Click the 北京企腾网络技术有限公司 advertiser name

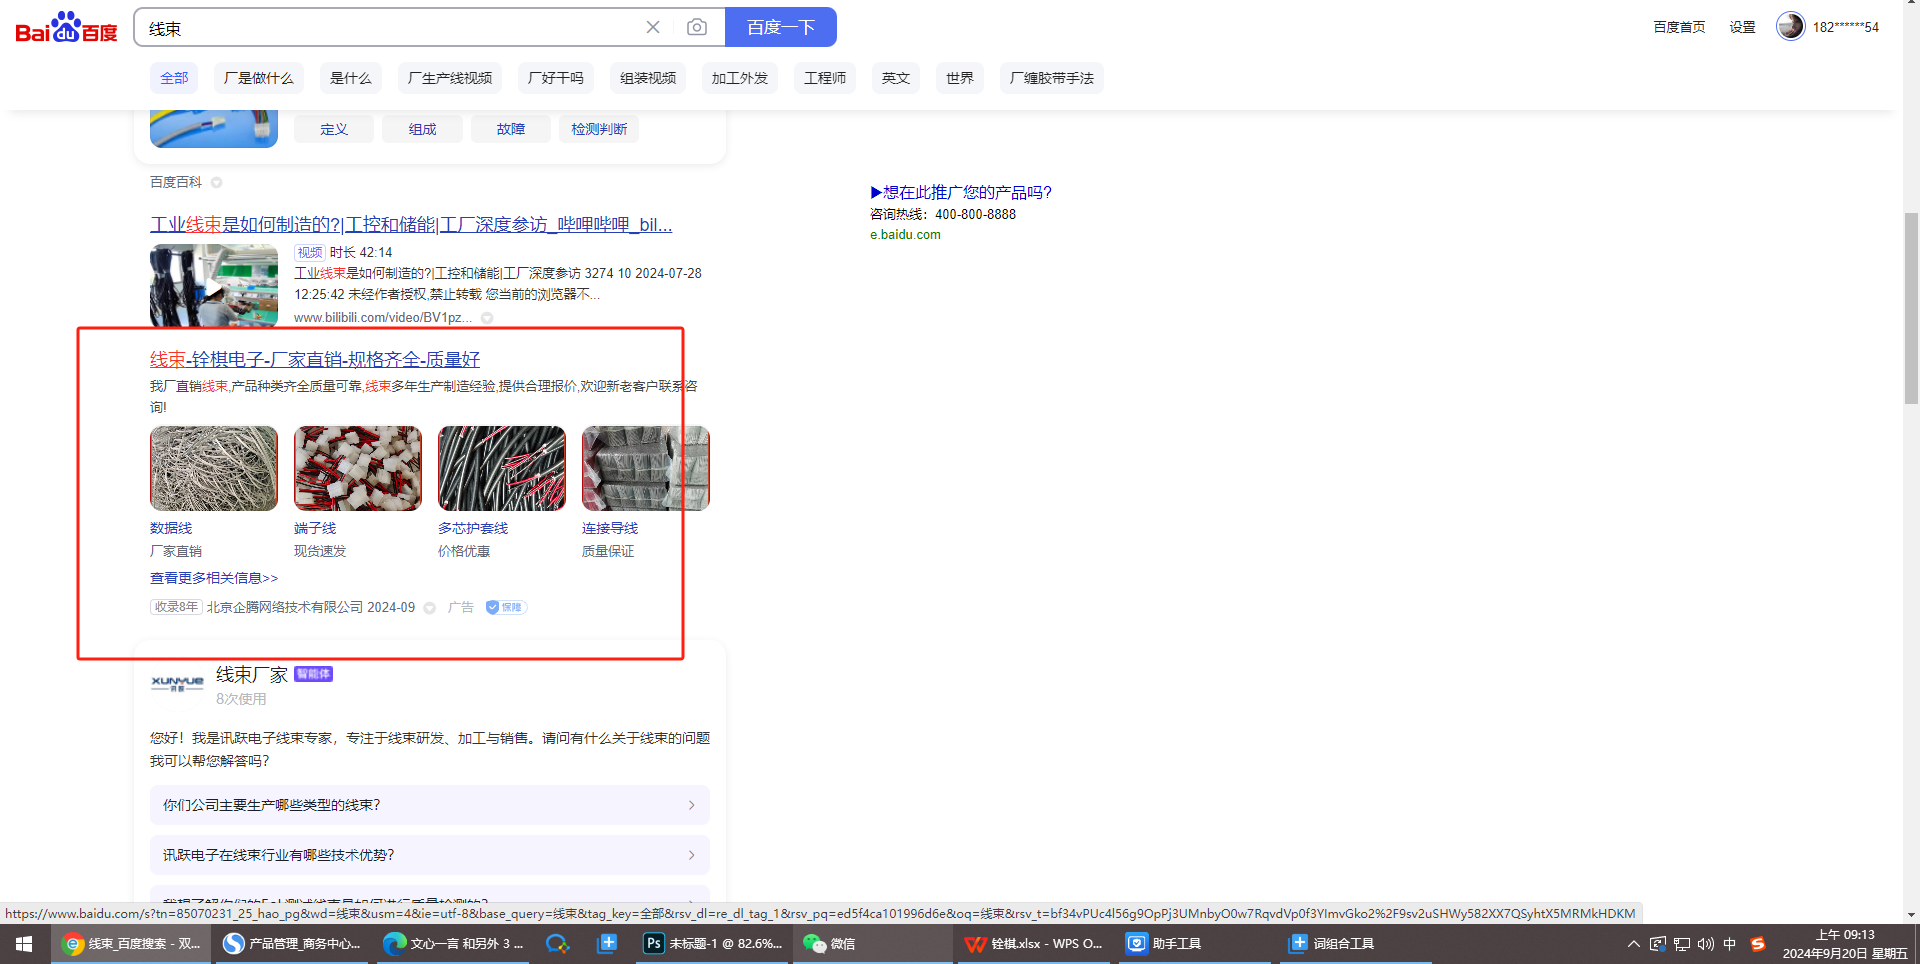[285, 607]
